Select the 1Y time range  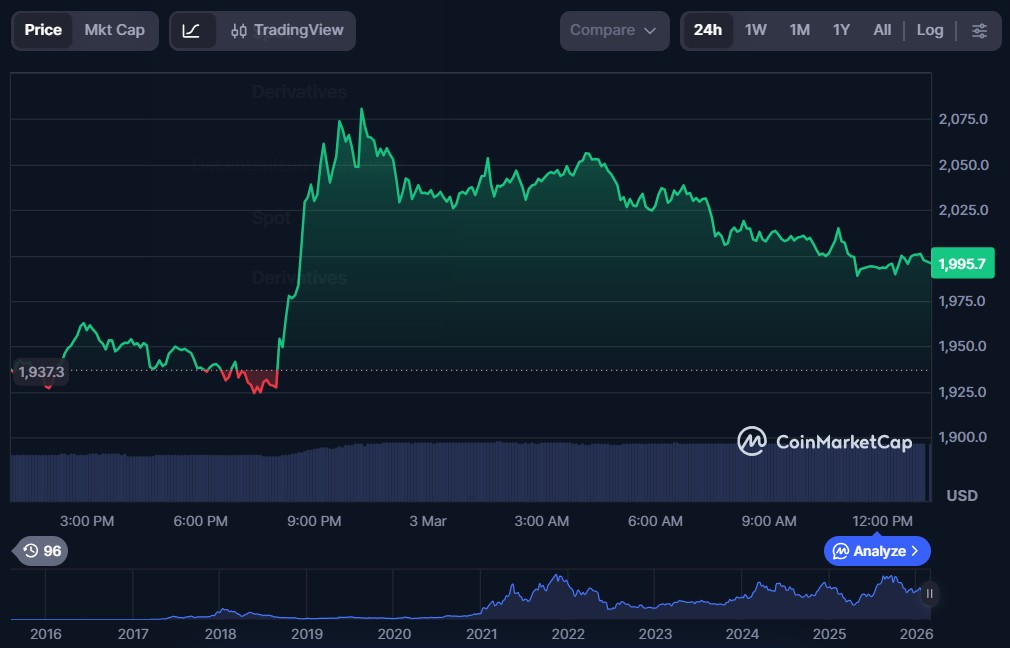[x=841, y=31]
